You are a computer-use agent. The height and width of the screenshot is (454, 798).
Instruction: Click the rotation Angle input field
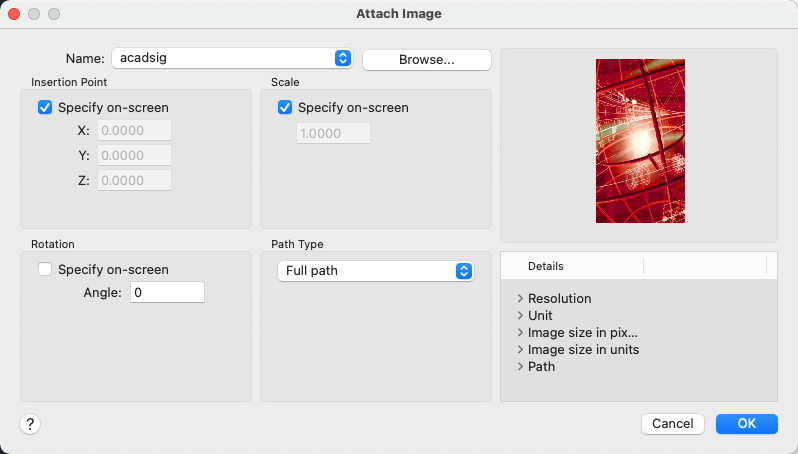pyautogui.click(x=167, y=292)
